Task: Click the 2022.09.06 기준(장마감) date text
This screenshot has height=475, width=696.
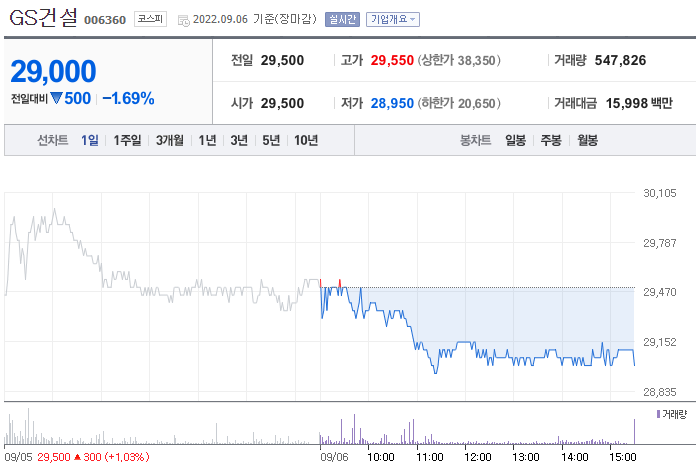Action: (x=255, y=19)
